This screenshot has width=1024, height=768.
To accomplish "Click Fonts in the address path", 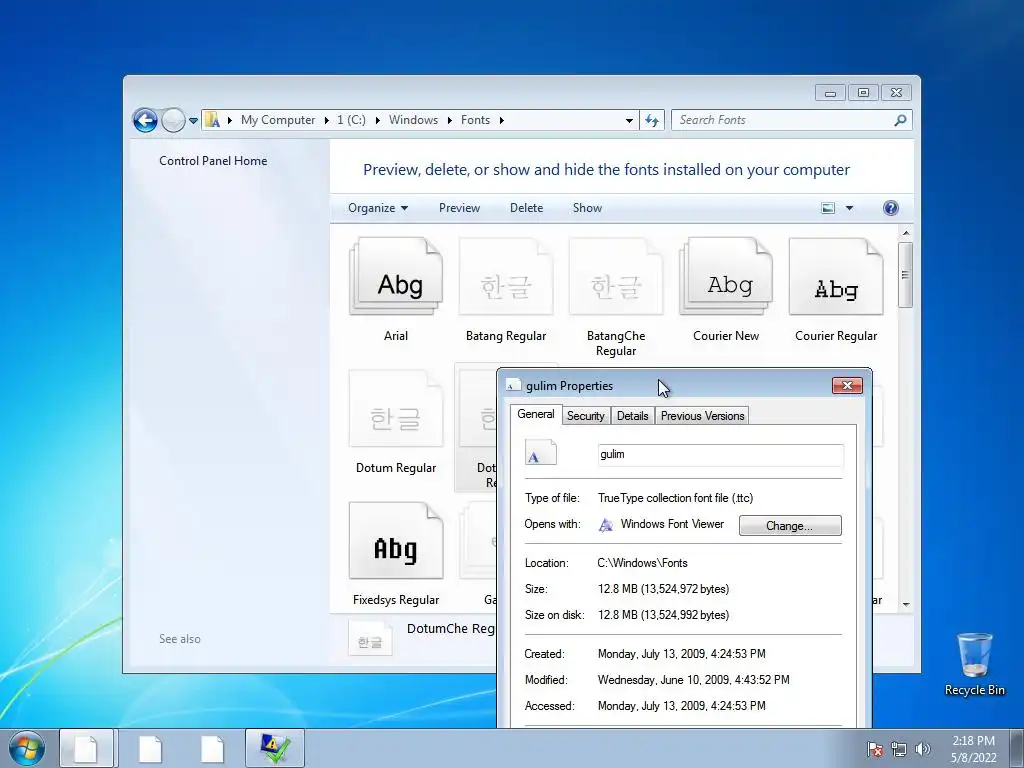I will [475, 120].
